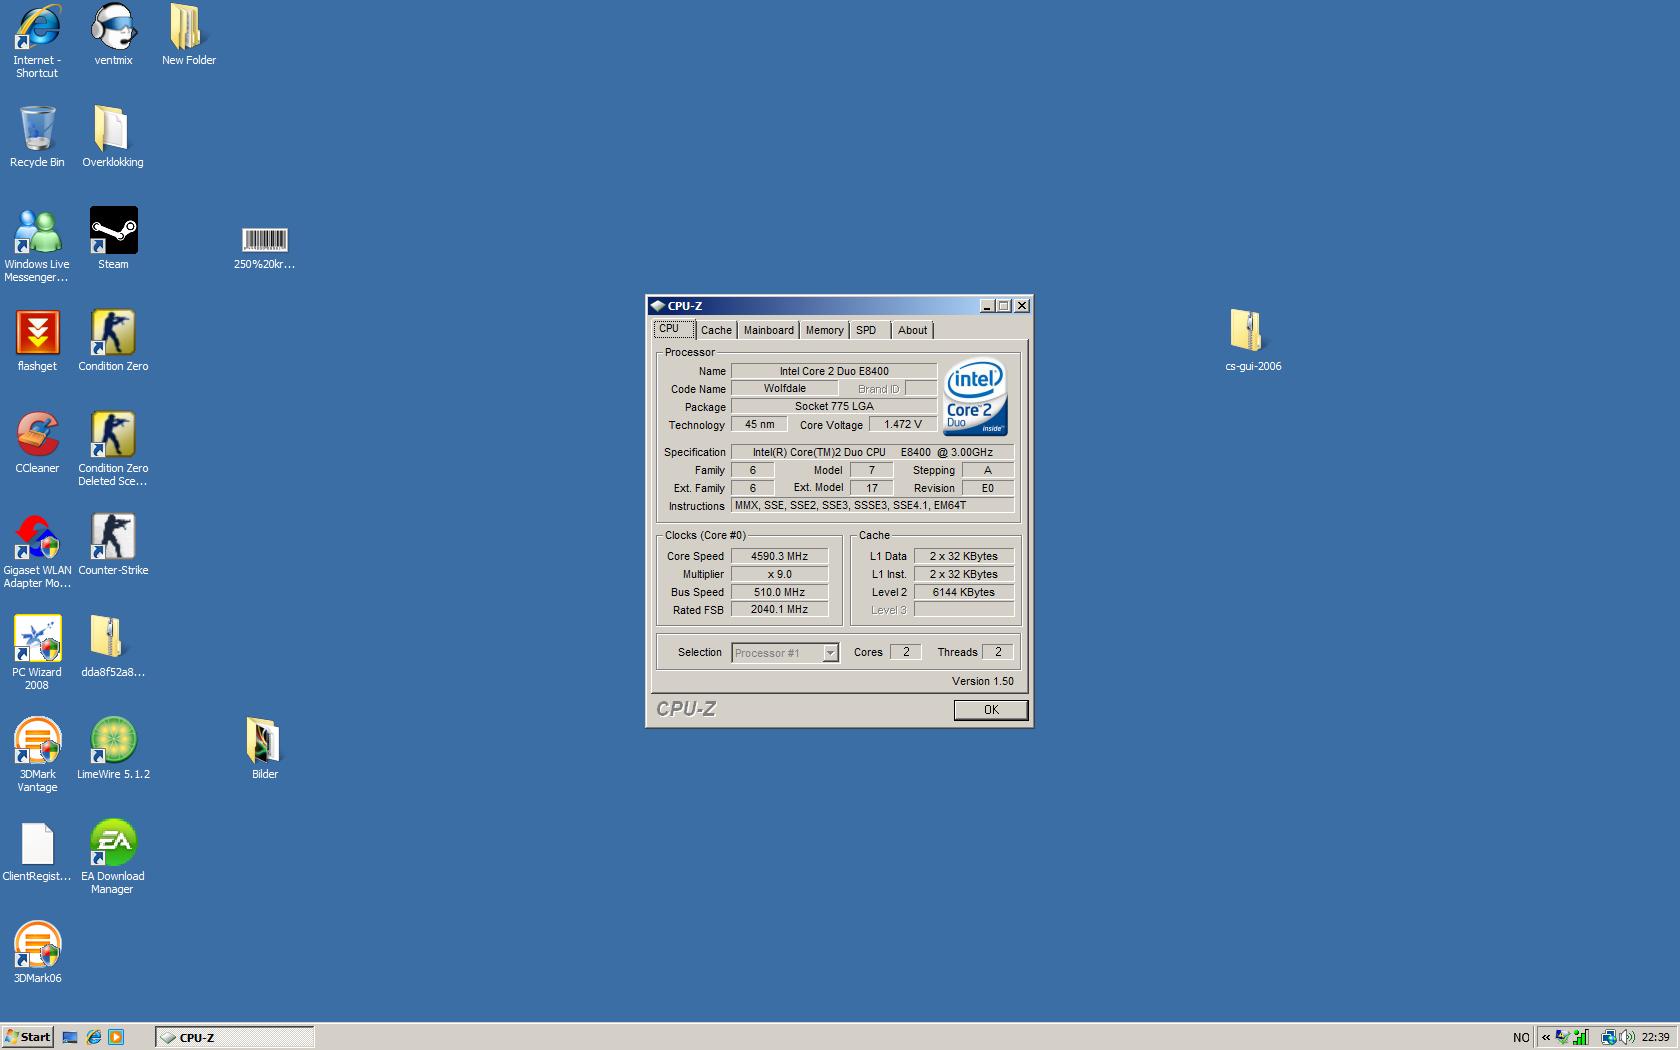Switch to the Memory tab
1680x1050 pixels.
coord(824,330)
